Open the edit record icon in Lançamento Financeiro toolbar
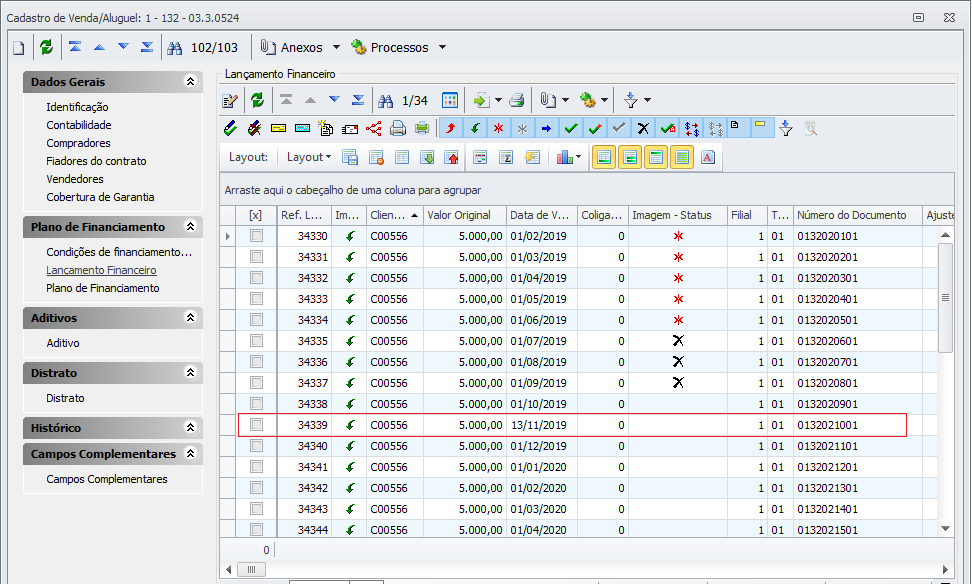This screenshot has width=972, height=584. pyautogui.click(x=230, y=100)
